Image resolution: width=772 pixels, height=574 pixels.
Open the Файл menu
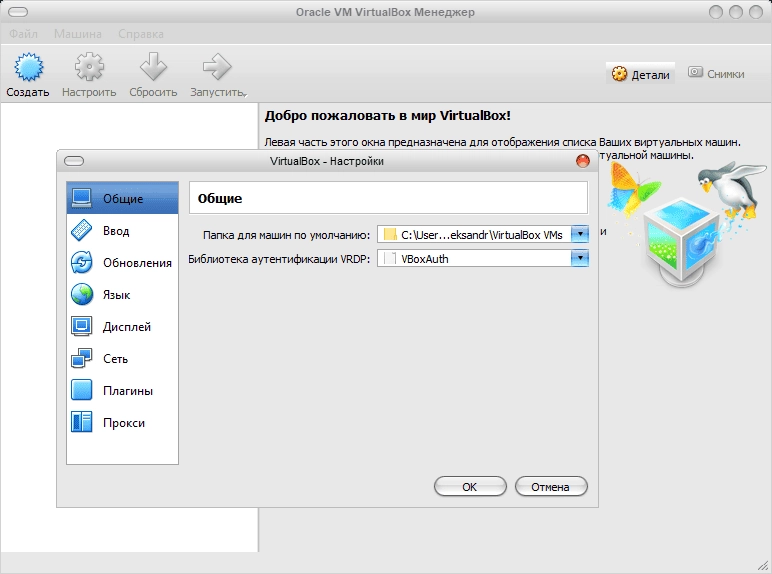coord(23,34)
